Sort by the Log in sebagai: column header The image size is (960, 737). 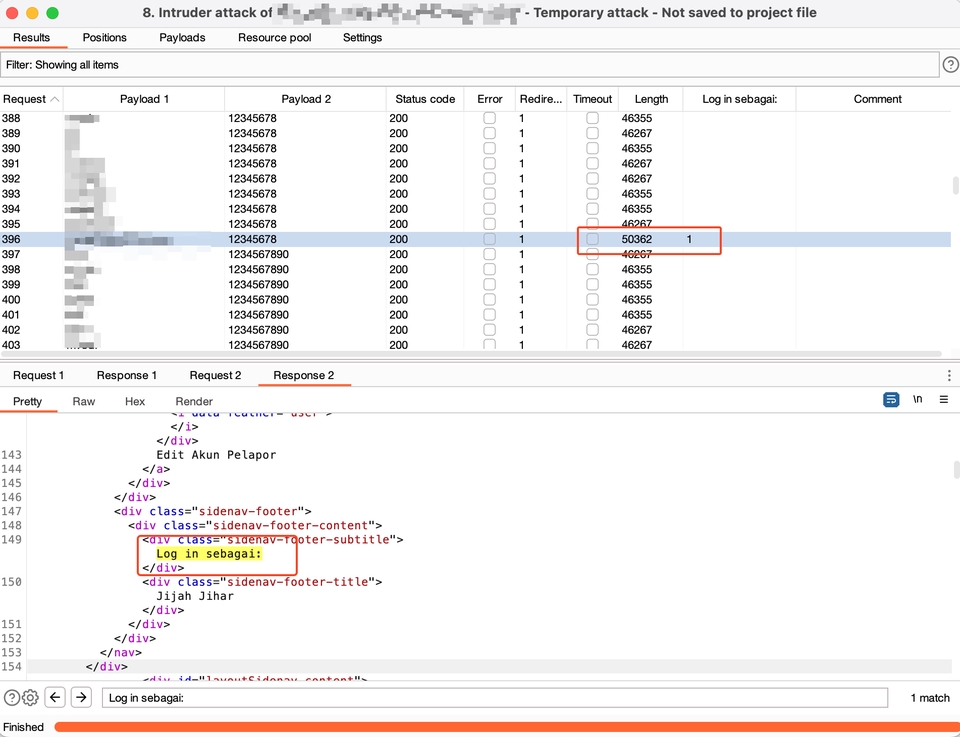pyautogui.click(x=739, y=99)
